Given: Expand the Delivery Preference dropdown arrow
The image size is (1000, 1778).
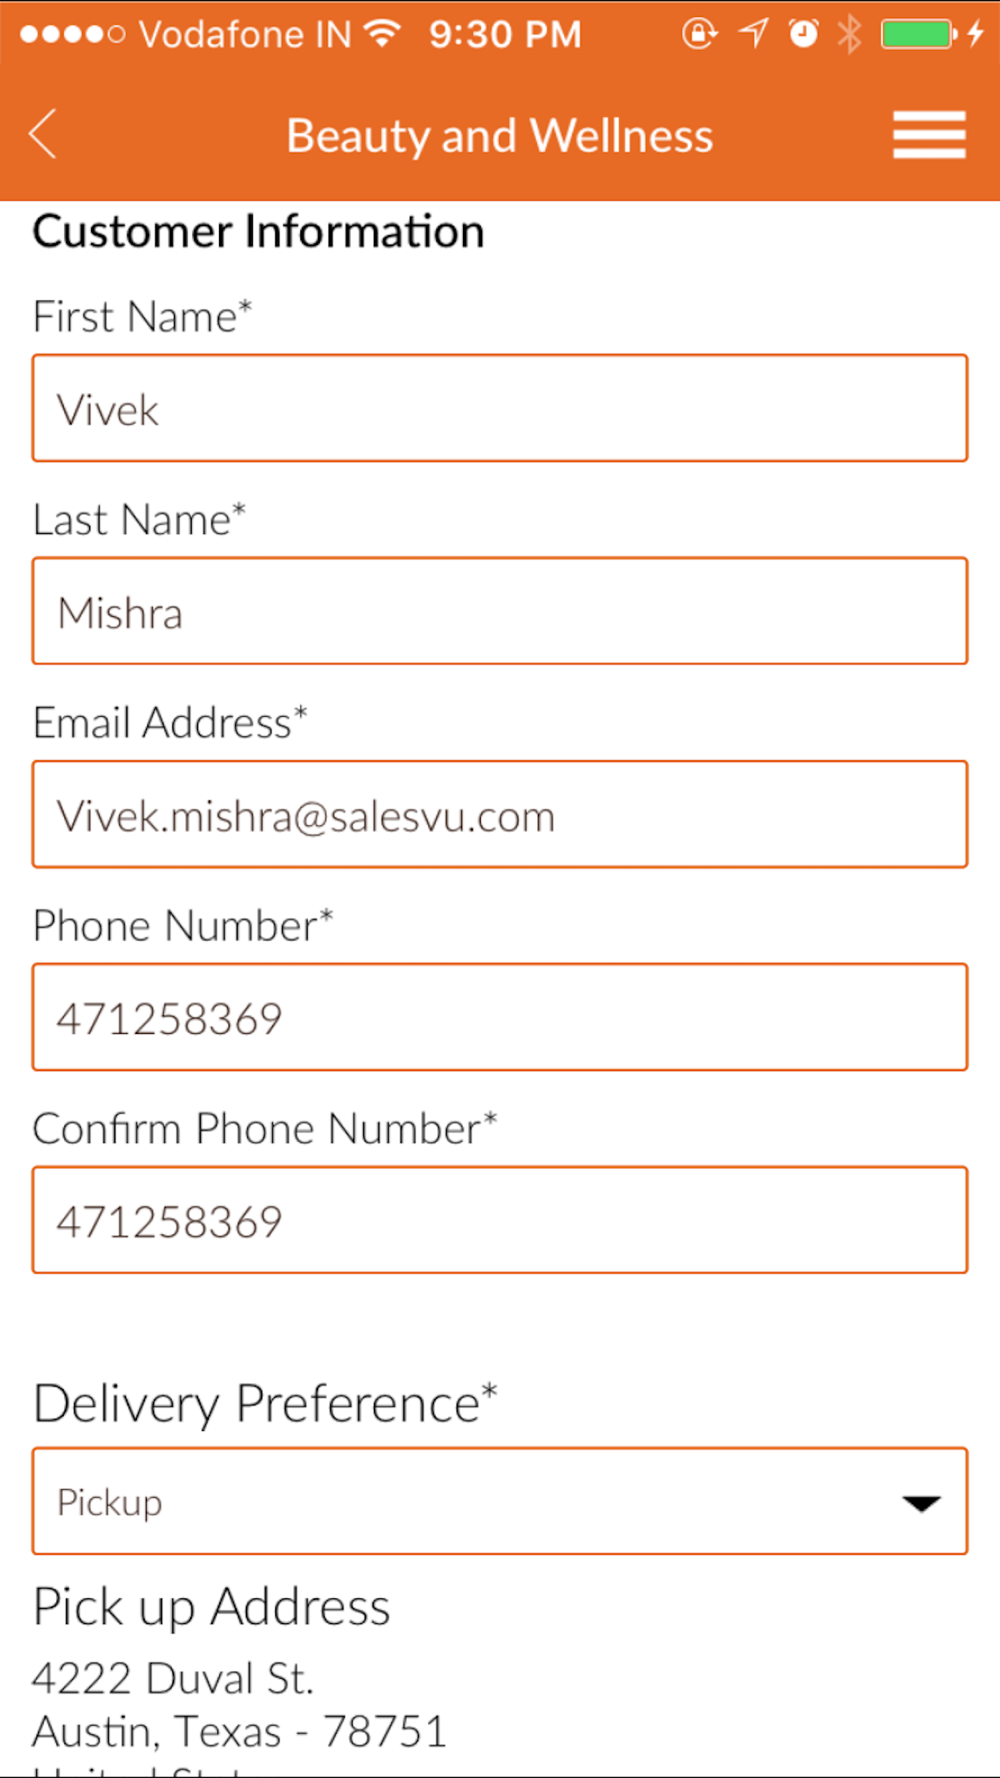Looking at the screenshot, I should click(x=921, y=1503).
